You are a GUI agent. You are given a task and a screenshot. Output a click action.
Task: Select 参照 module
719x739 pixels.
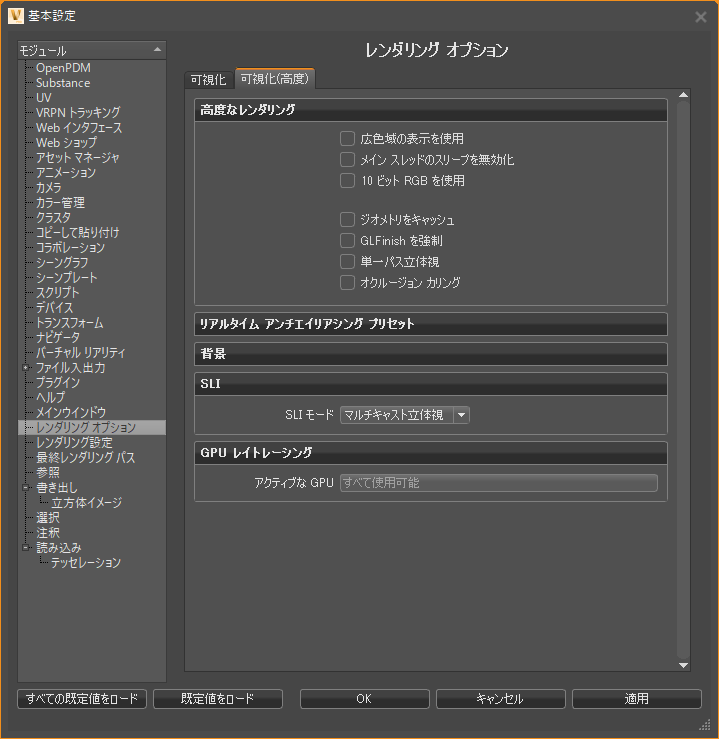coord(48,472)
